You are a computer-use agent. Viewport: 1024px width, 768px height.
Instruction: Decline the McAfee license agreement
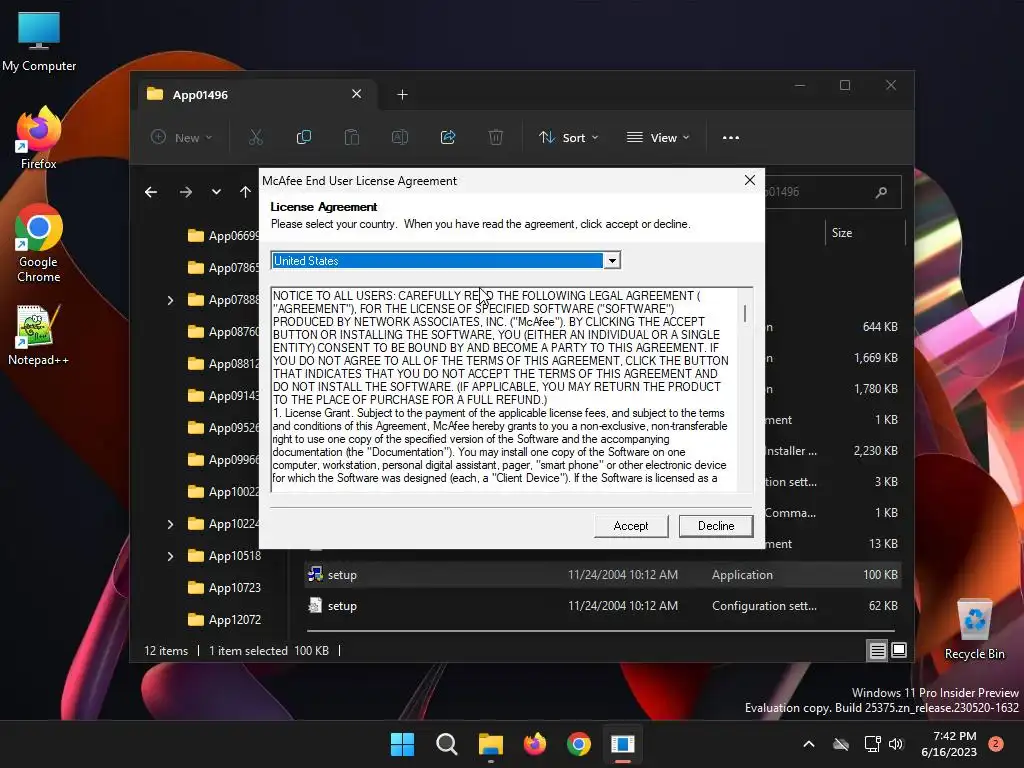point(716,526)
